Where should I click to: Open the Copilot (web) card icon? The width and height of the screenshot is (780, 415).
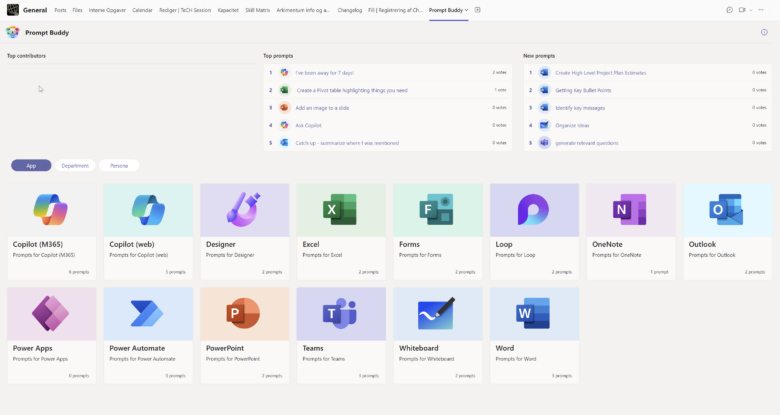[148, 209]
